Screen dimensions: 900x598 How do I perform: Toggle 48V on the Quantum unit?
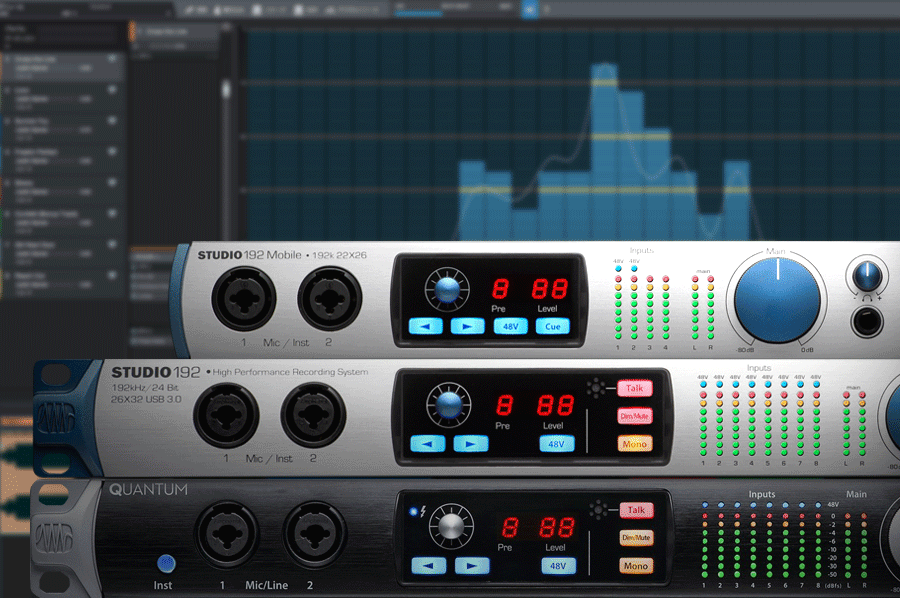tap(558, 565)
